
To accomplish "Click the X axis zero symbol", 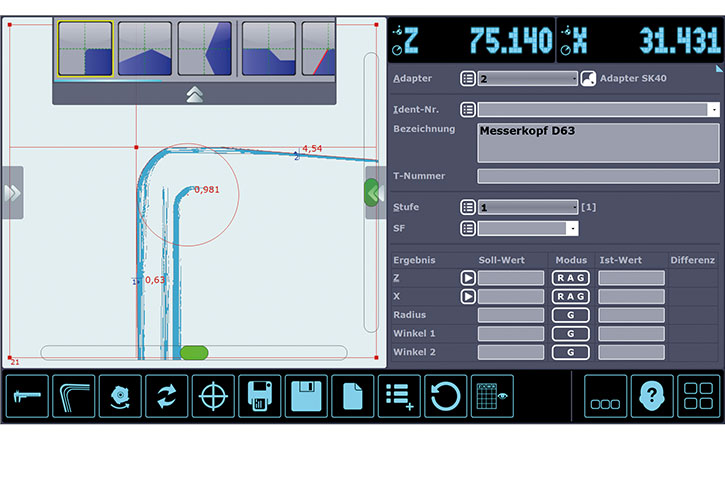I will pos(565,50).
